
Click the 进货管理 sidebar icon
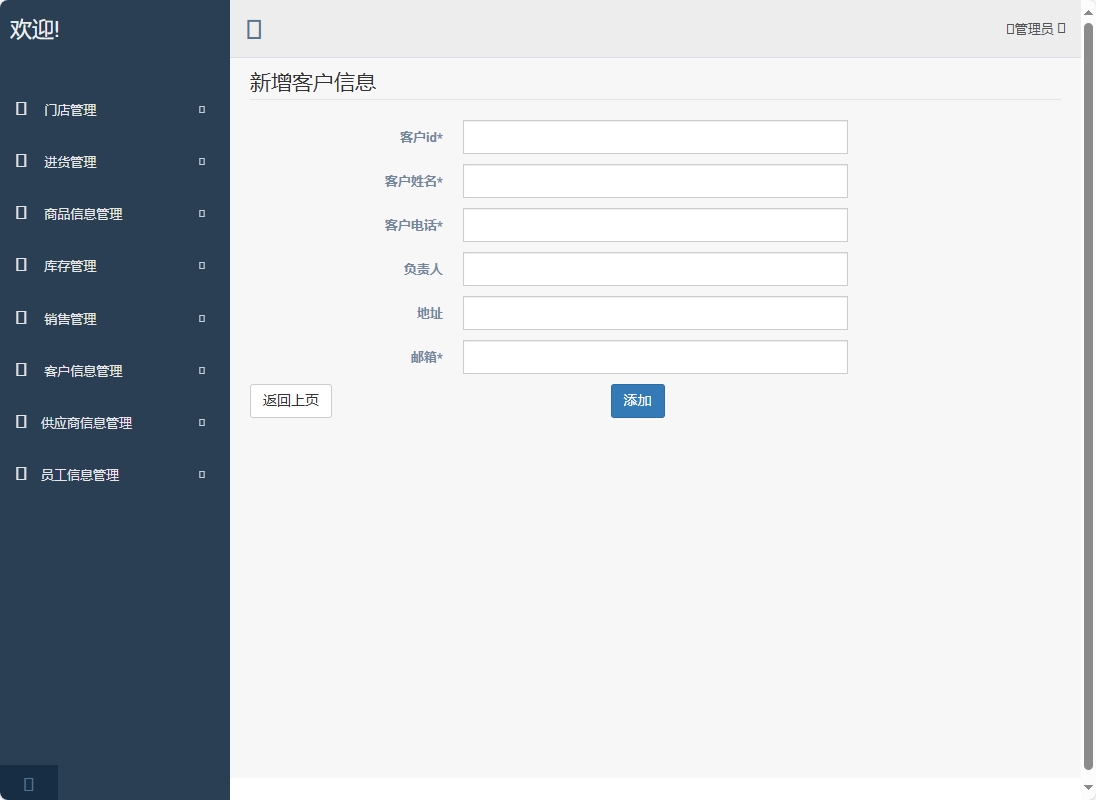(21, 161)
